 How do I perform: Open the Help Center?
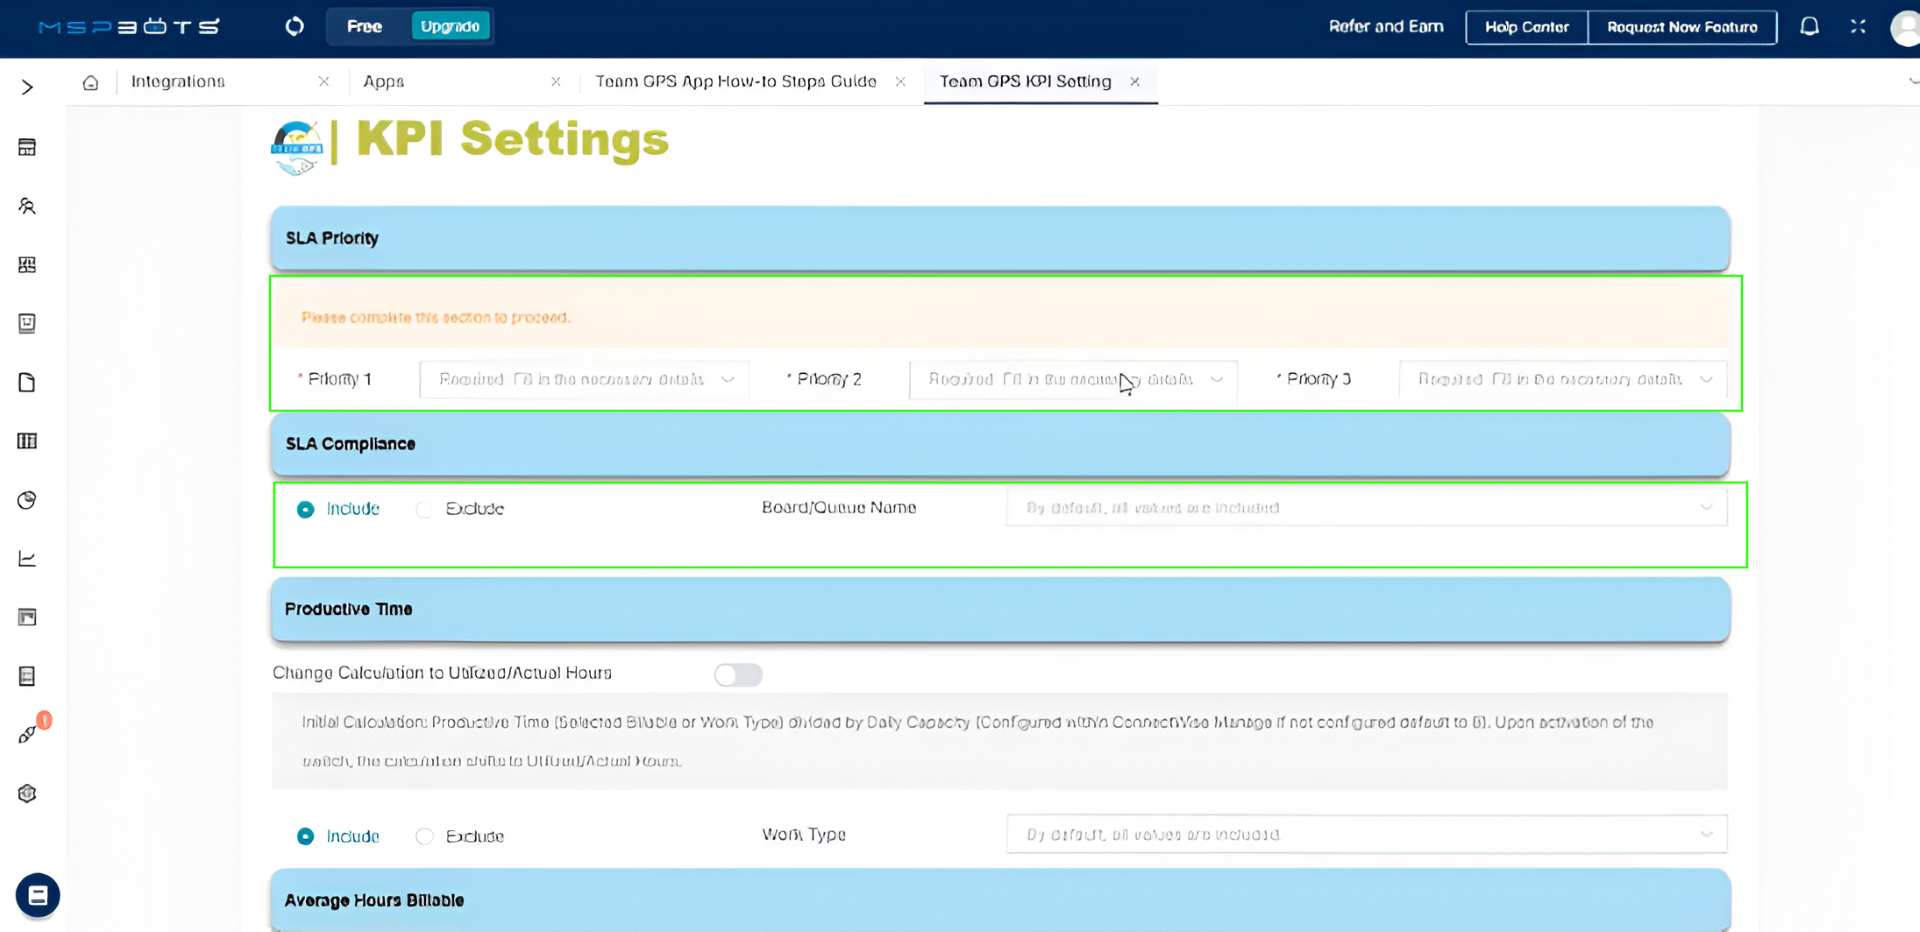click(x=1527, y=27)
